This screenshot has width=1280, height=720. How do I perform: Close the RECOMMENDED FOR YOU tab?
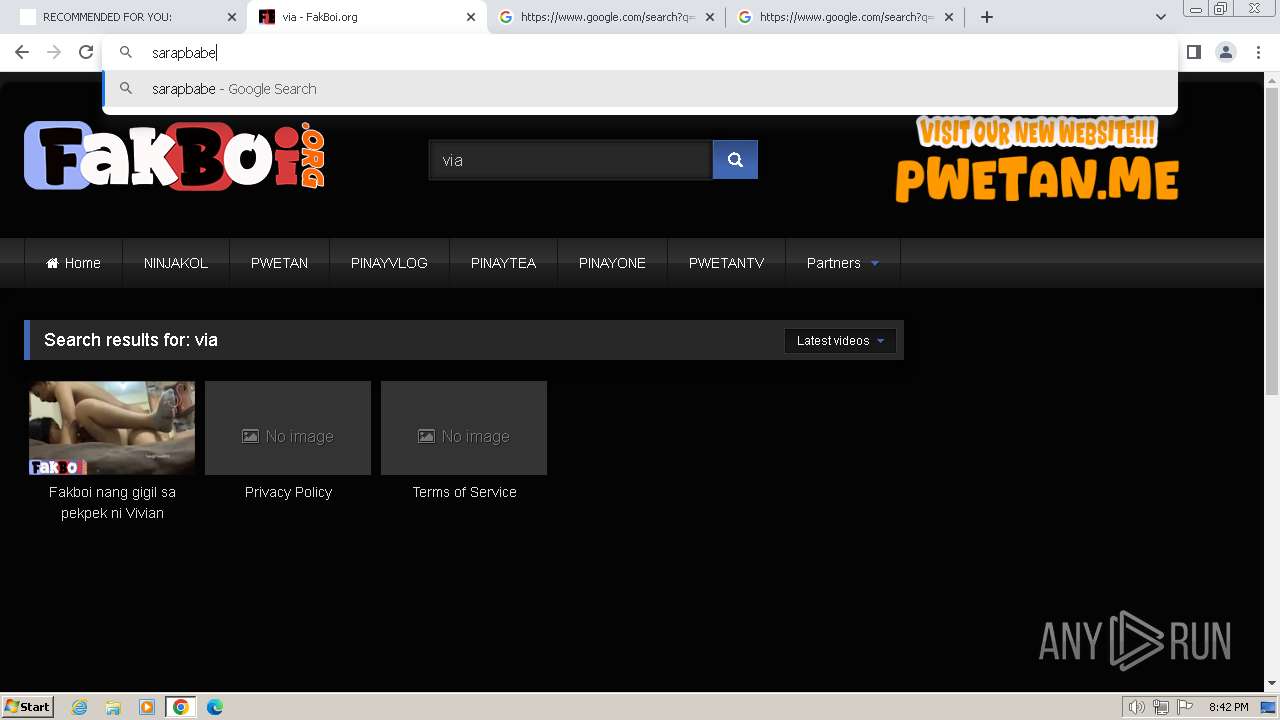click(232, 17)
